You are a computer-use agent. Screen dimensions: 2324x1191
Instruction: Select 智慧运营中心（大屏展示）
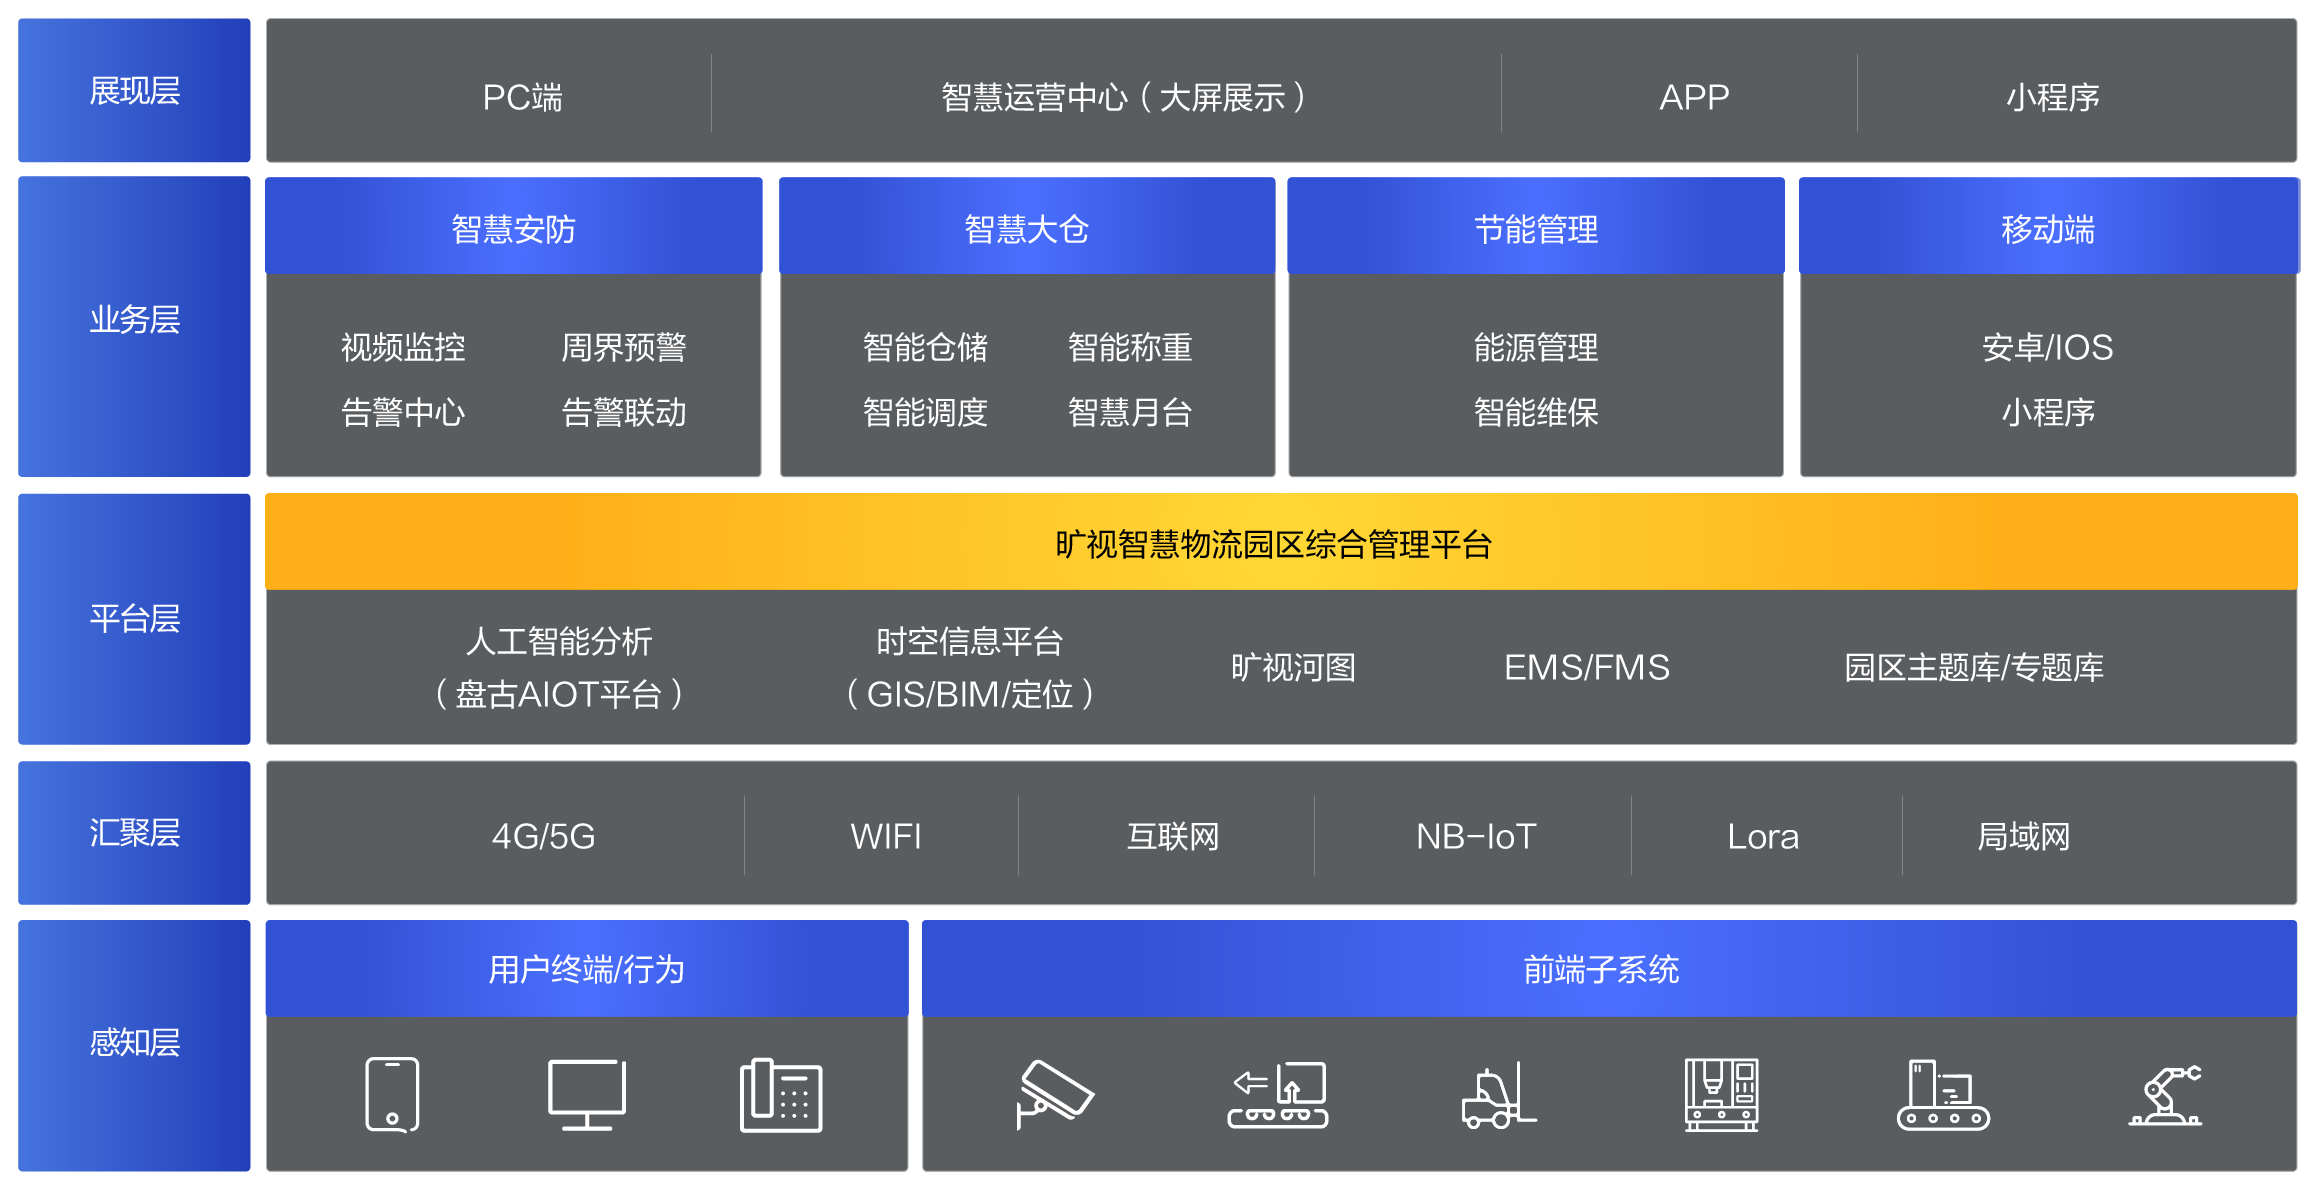(1123, 97)
